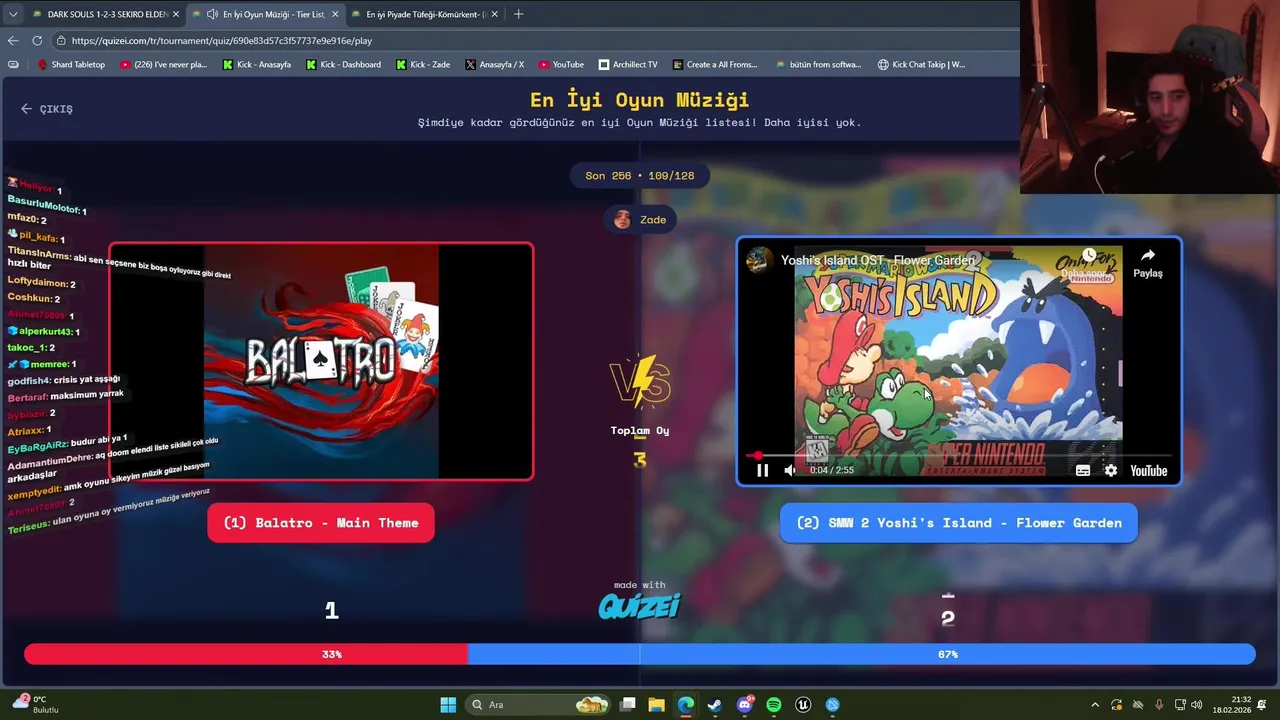Open Kick - Anasayfa bookmark
Screen dimensions: 1280x720
(256, 65)
